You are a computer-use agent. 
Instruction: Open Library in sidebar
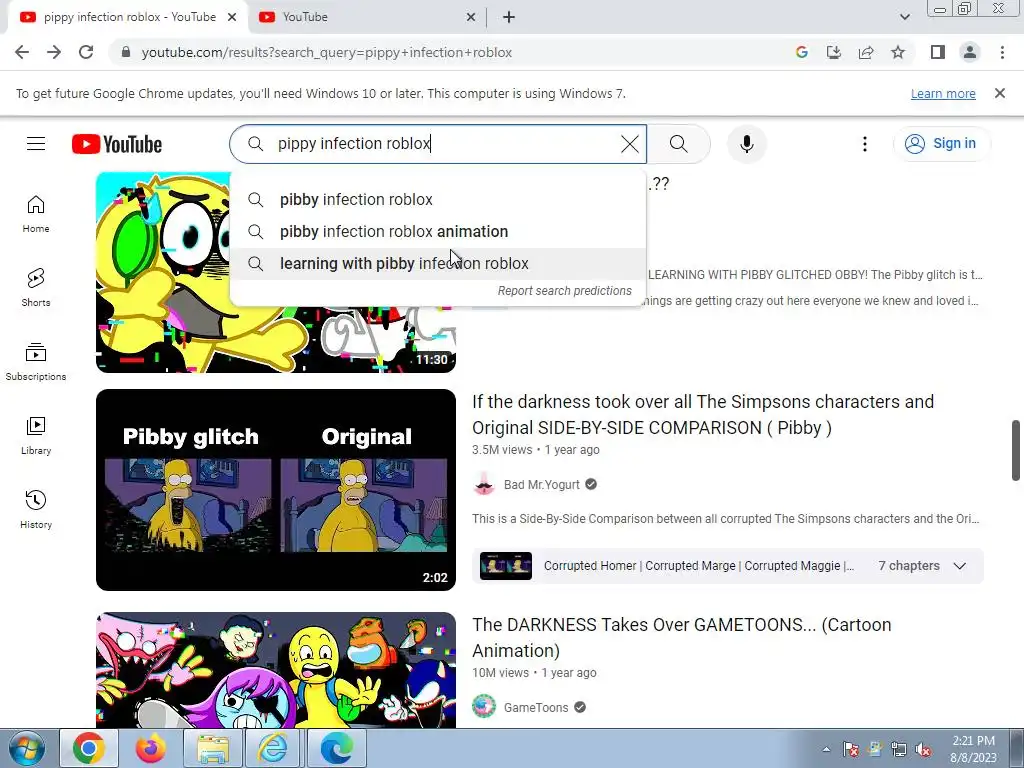click(36, 436)
